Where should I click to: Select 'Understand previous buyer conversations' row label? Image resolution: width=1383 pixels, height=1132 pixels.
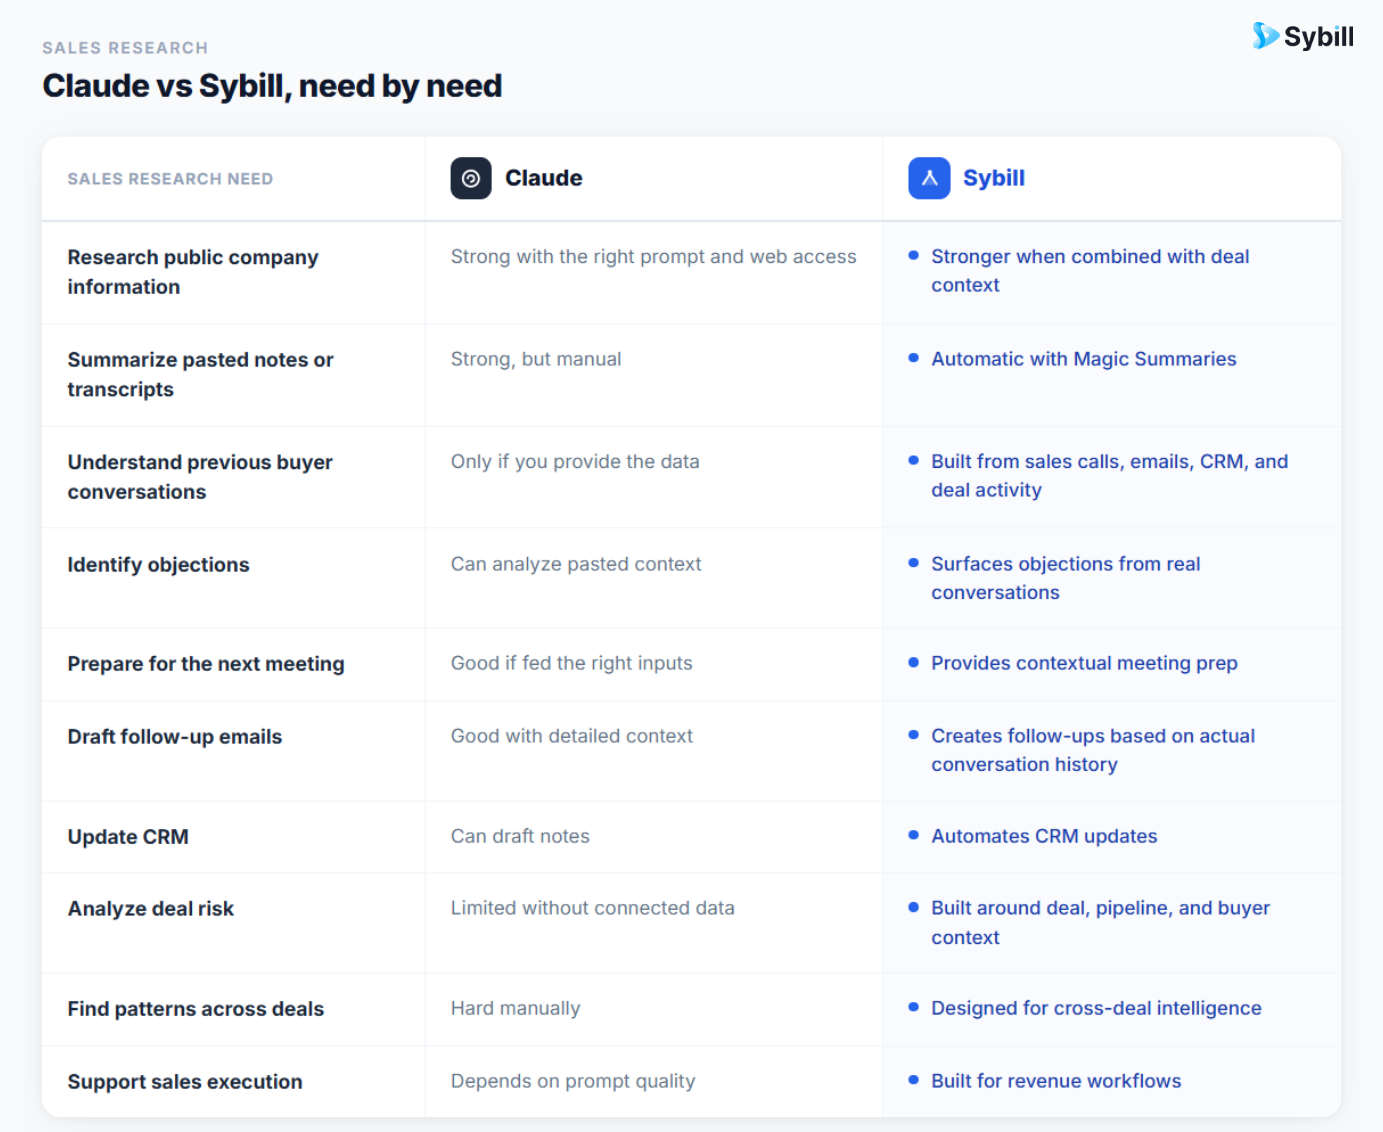pos(200,477)
